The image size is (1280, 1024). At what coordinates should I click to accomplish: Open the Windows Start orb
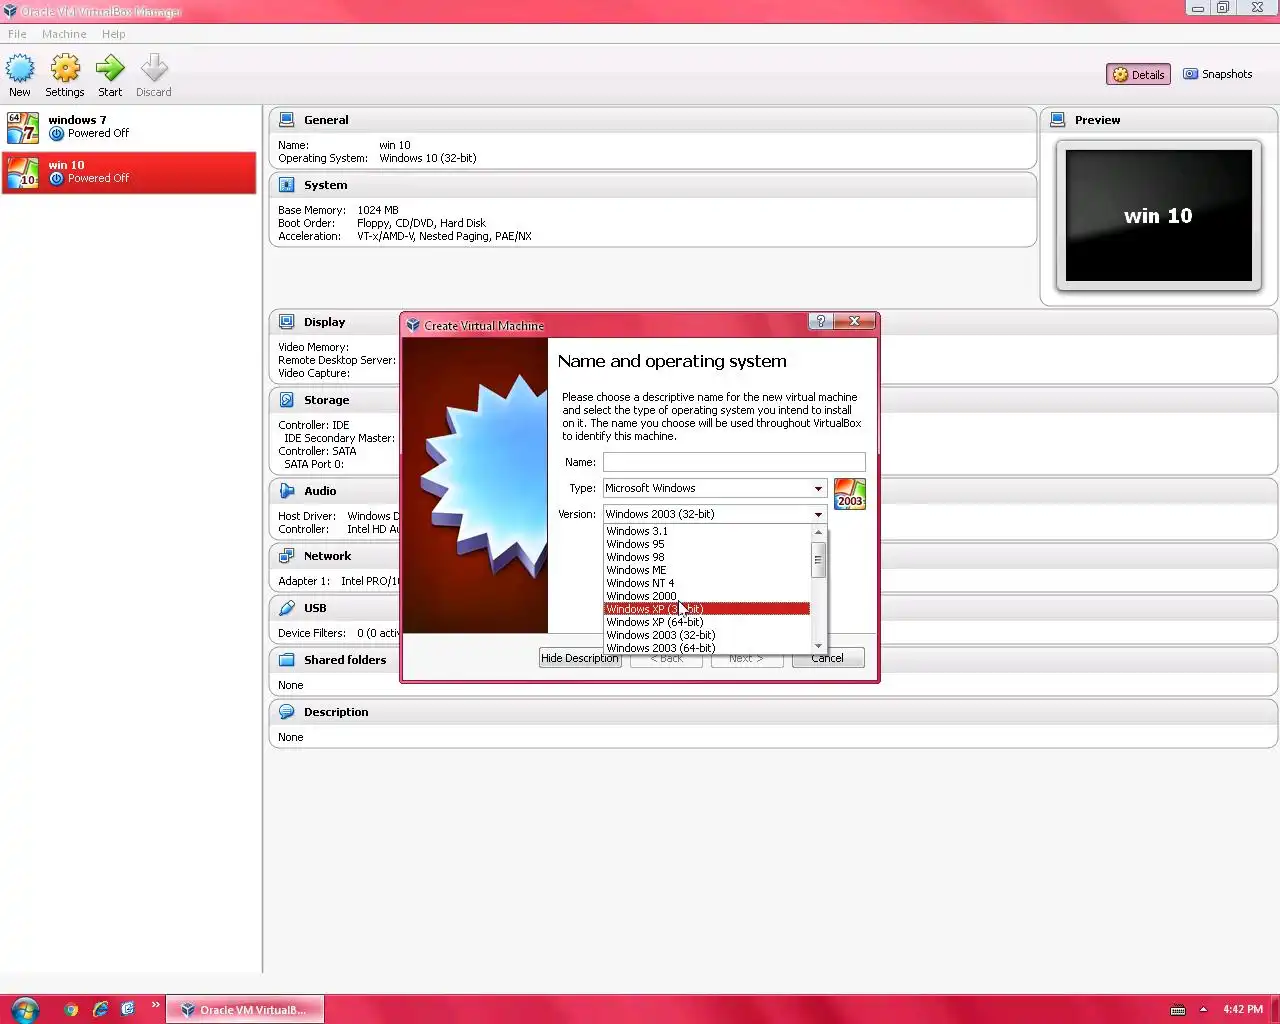point(24,1009)
